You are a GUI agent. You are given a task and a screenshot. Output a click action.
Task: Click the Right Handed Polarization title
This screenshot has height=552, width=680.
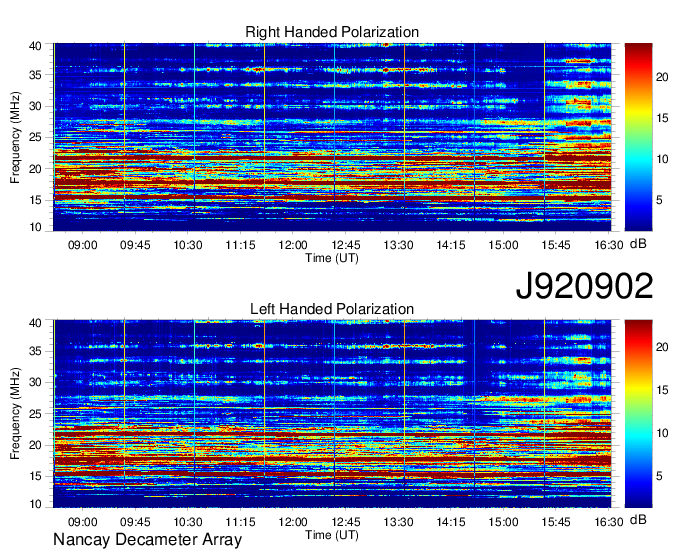(x=332, y=32)
